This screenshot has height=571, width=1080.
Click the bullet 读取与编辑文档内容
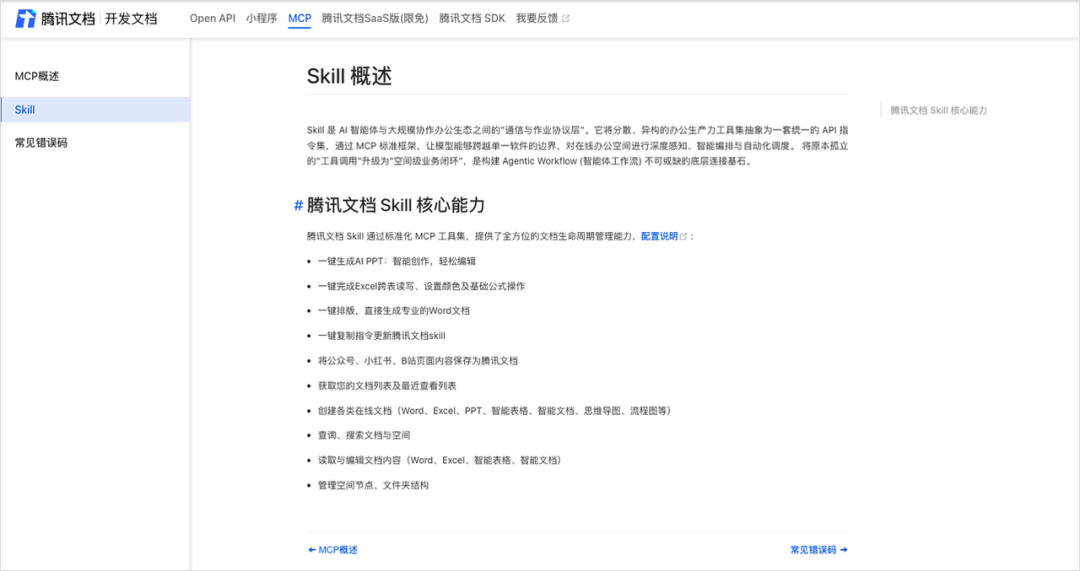[x=439, y=460]
